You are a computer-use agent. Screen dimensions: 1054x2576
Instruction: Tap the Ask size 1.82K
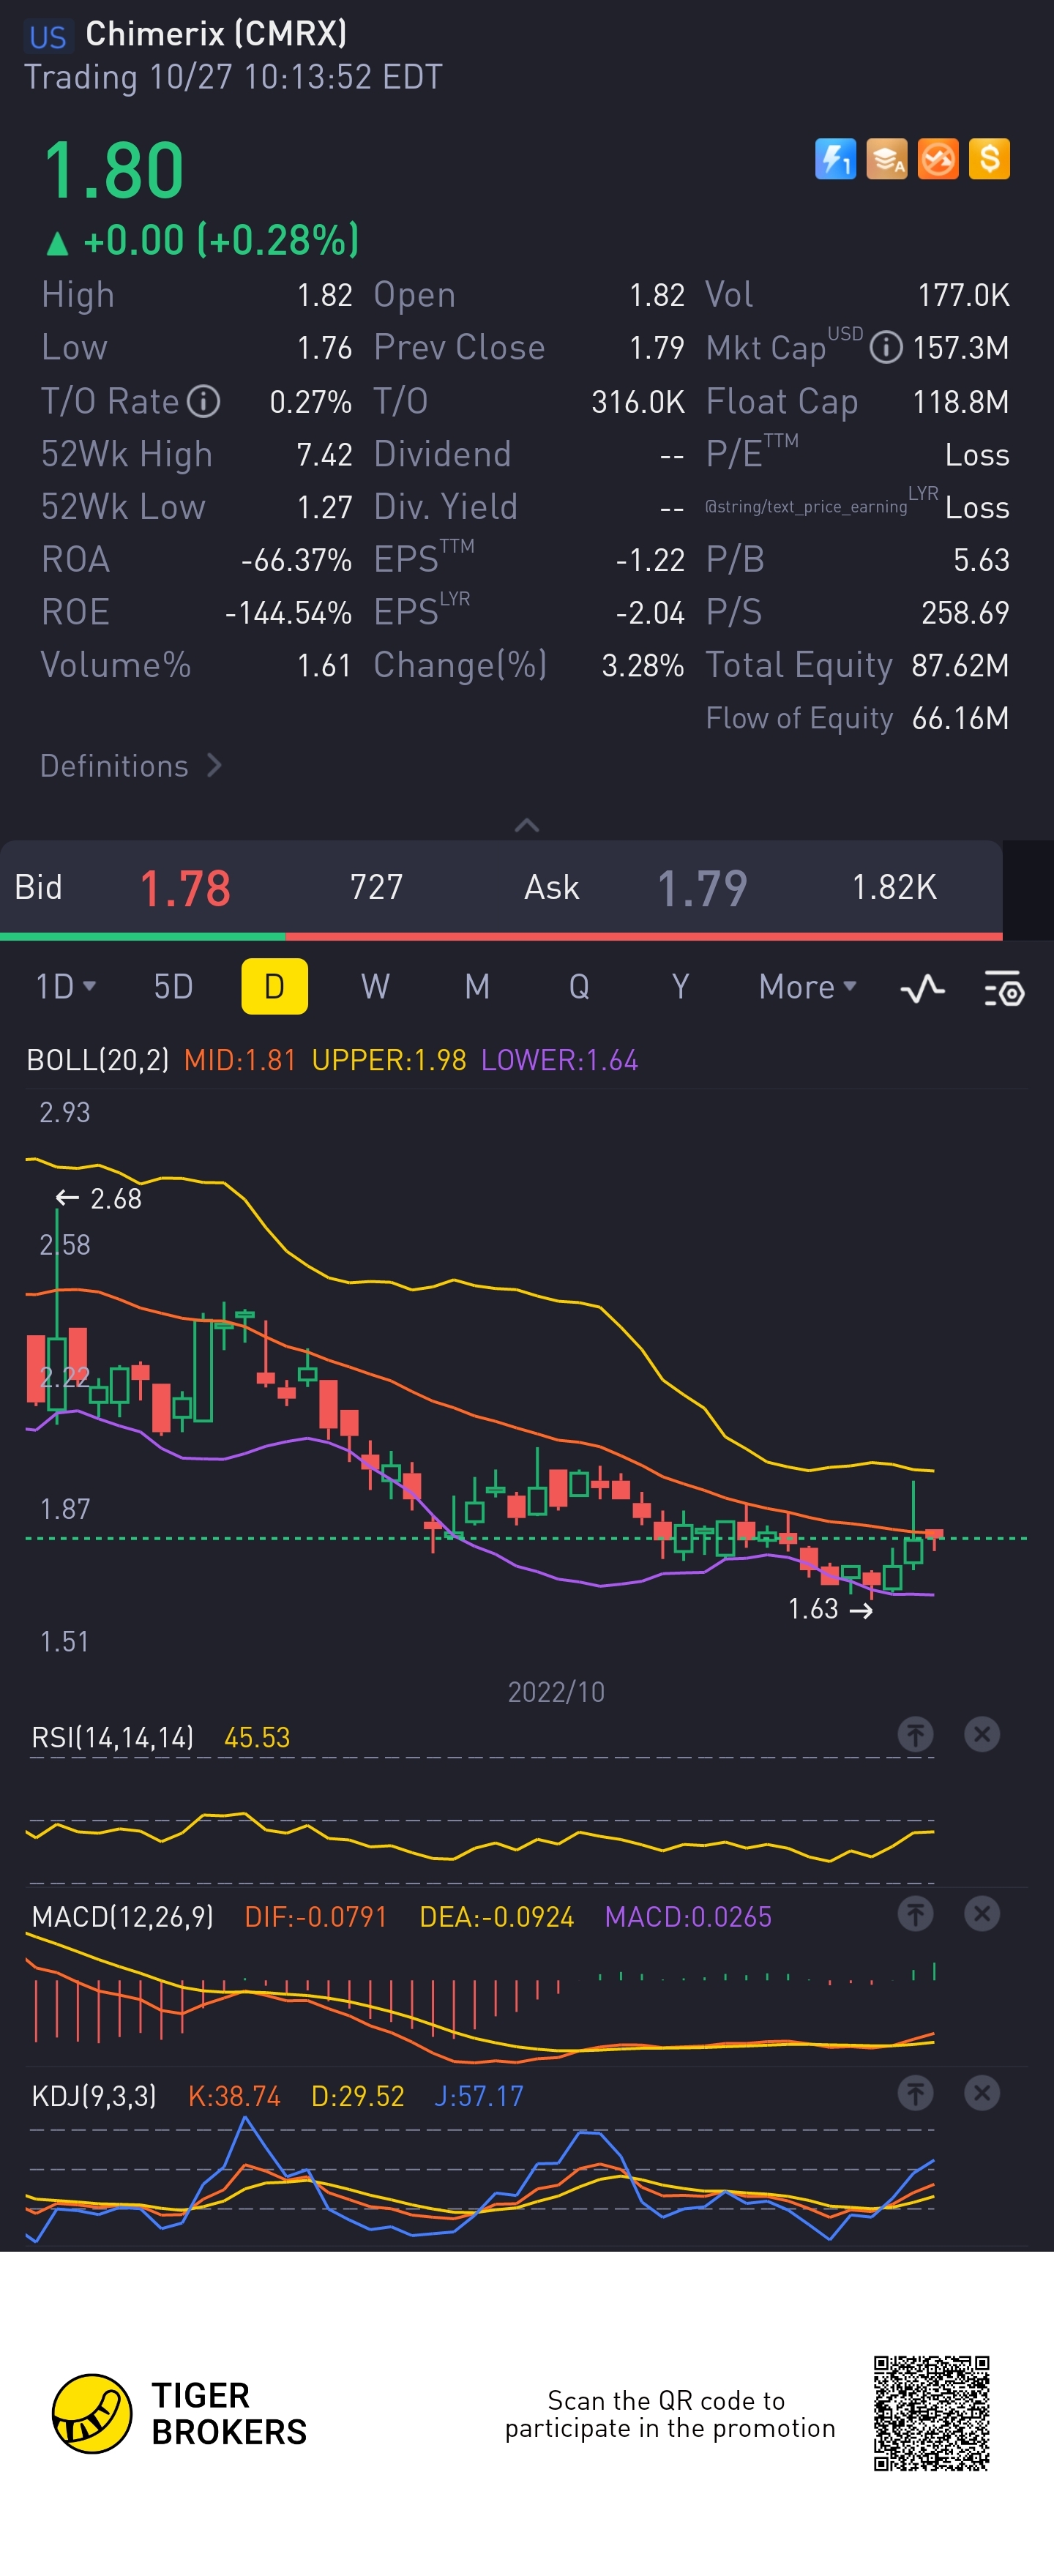pyautogui.click(x=894, y=887)
